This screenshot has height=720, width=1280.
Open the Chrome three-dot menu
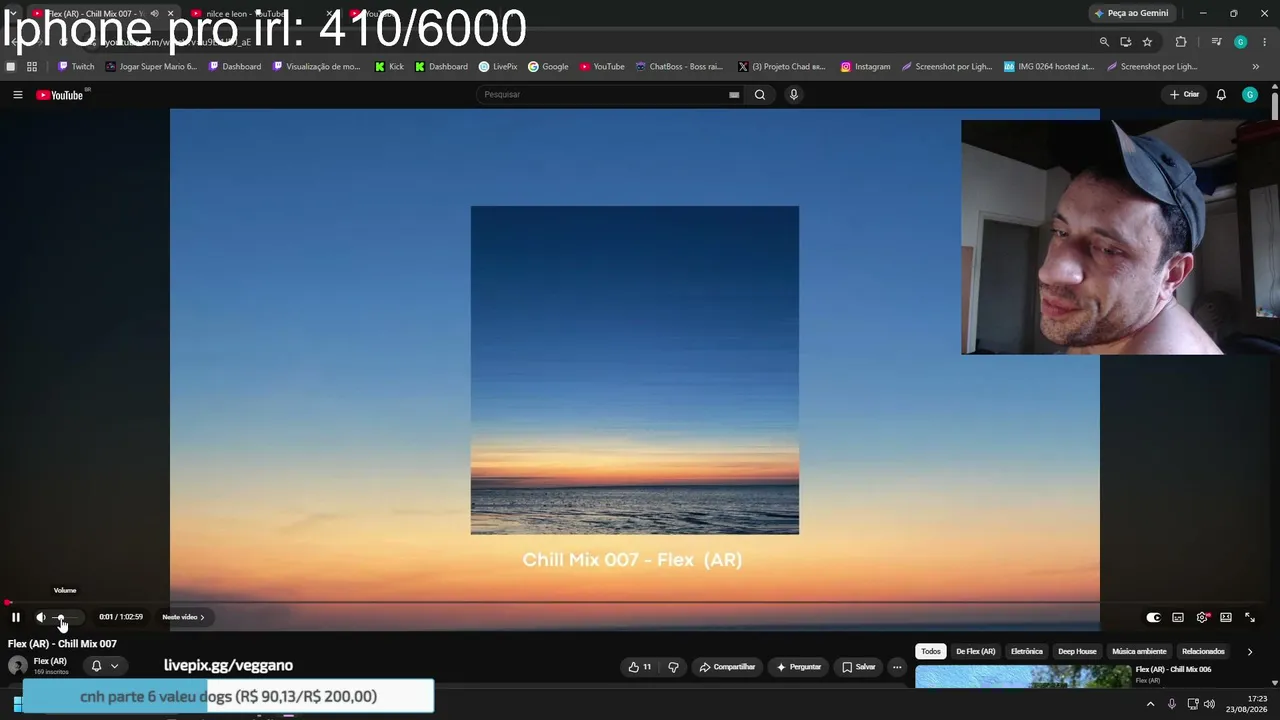(1264, 42)
